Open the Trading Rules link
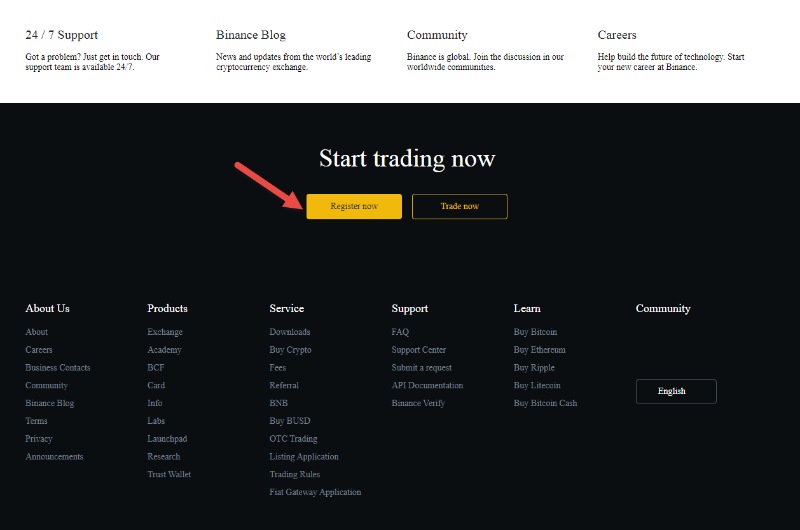Viewport: 800px width, 530px height. [295, 474]
